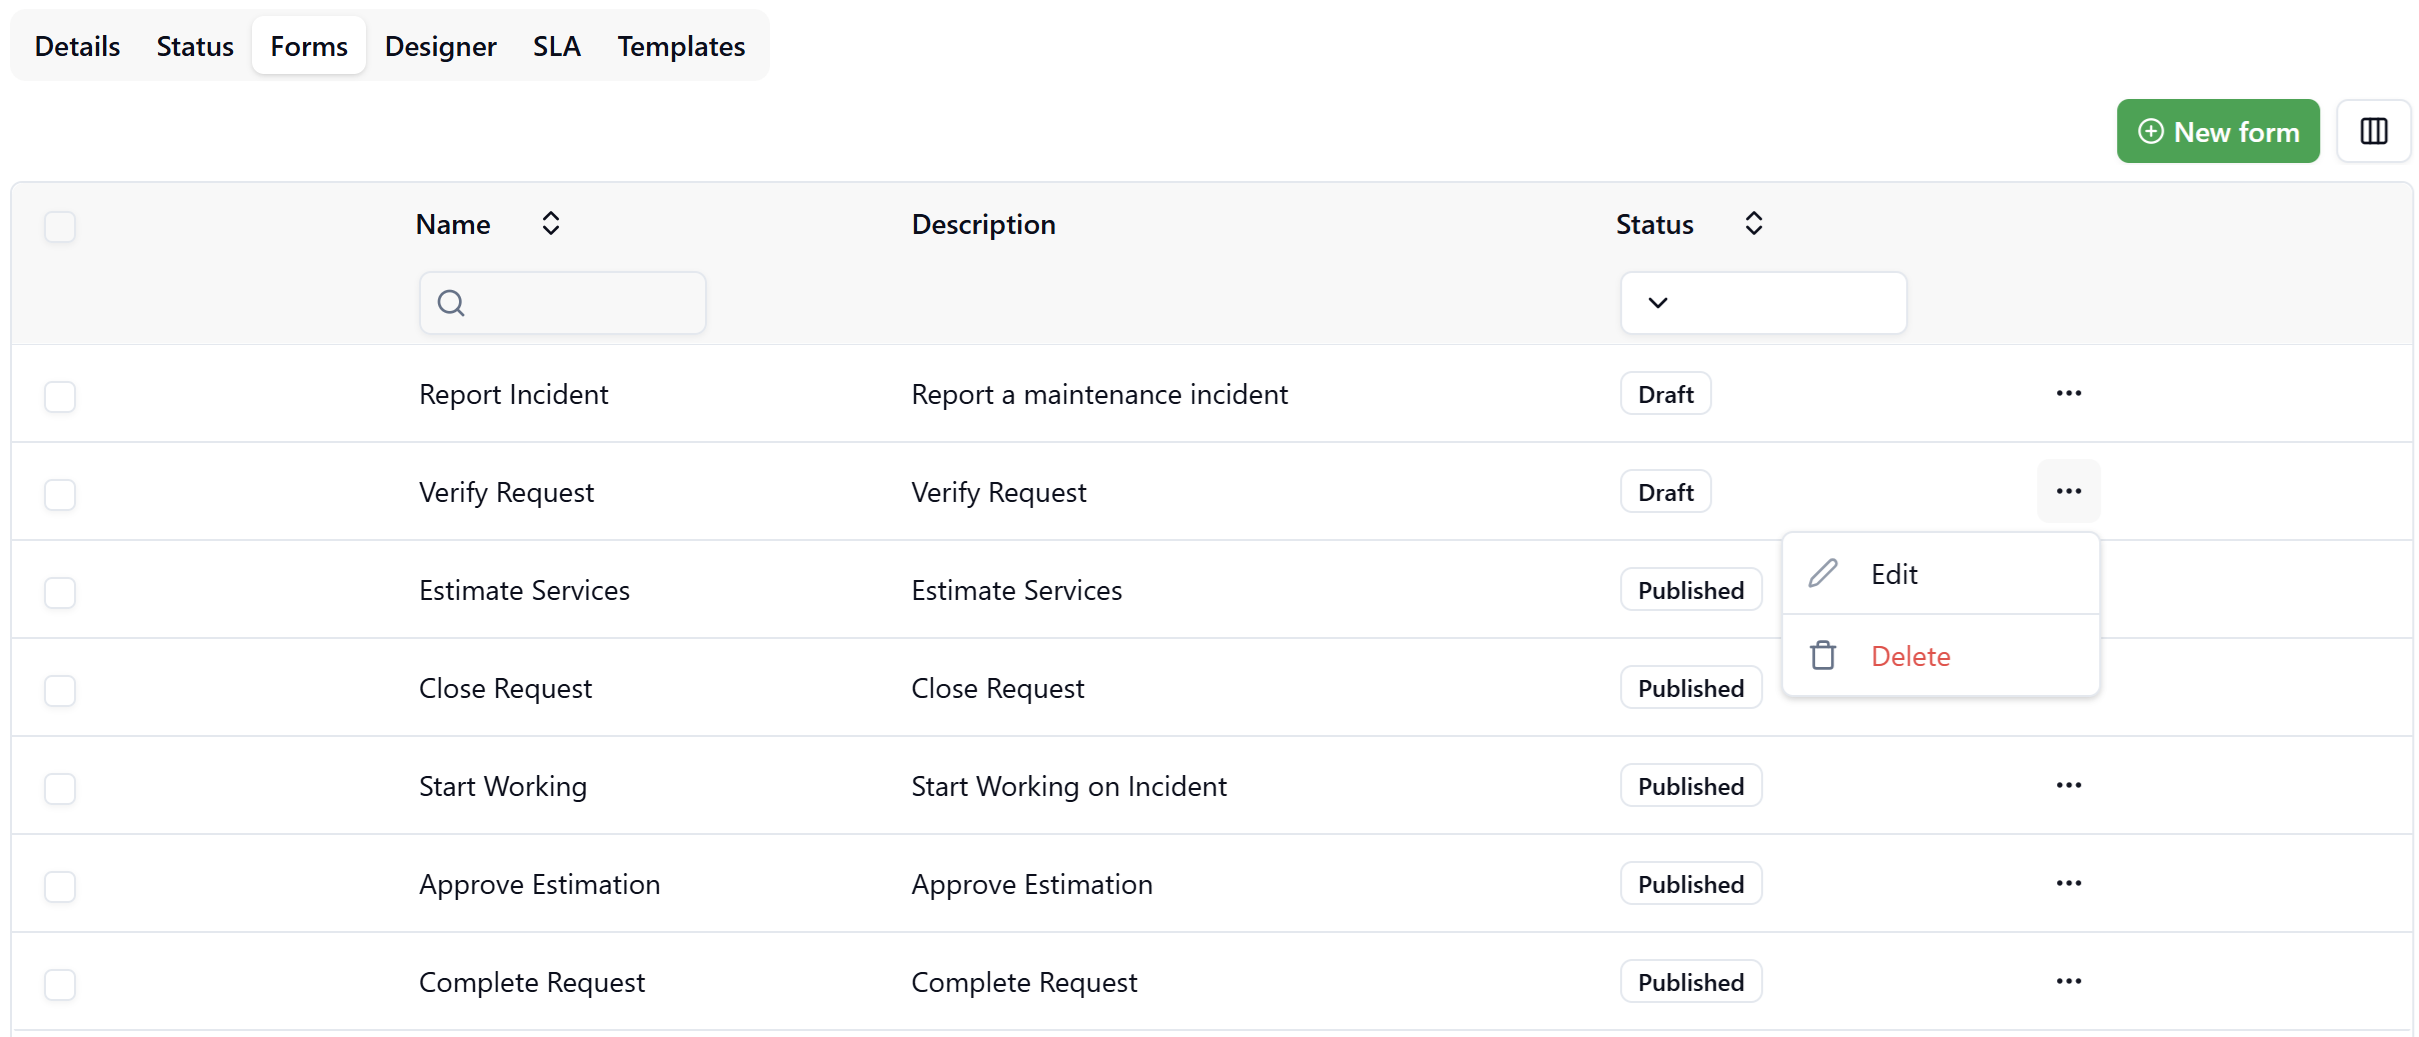Check the Report Incident row checkbox
The width and height of the screenshot is (2419, 1037).
coord(60,396)
